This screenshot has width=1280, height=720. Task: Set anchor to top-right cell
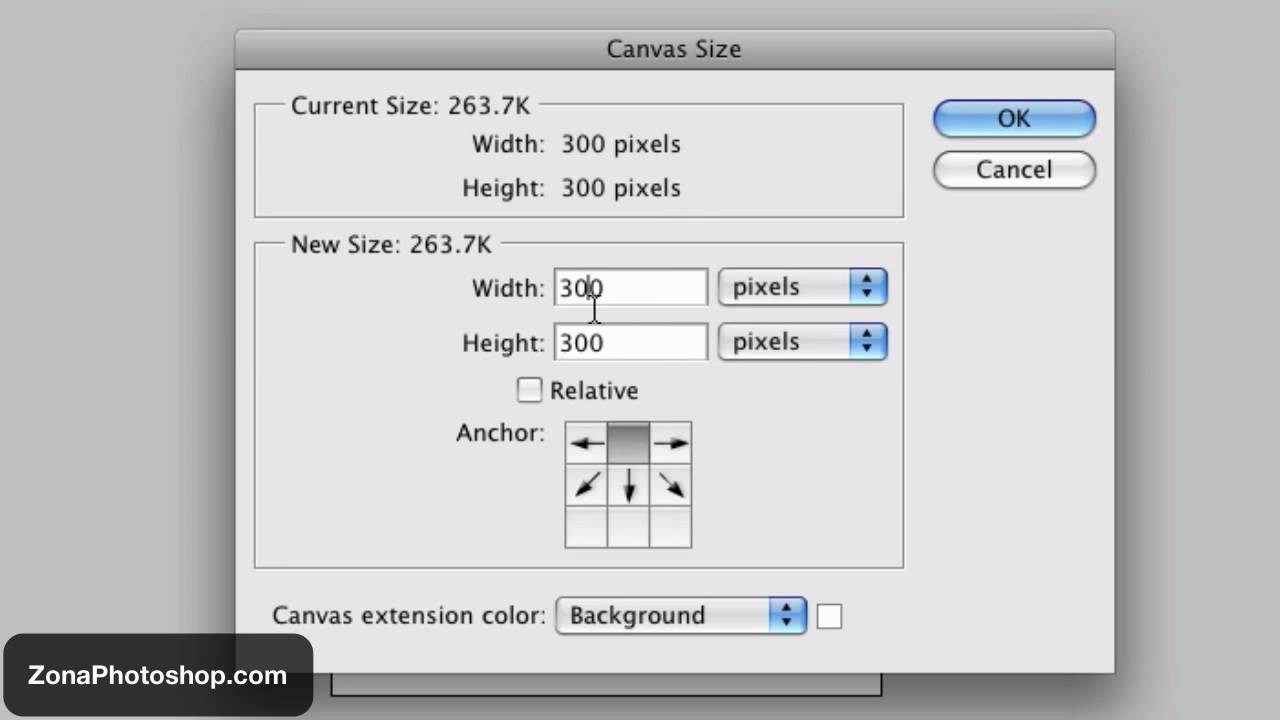coord(671,443)
